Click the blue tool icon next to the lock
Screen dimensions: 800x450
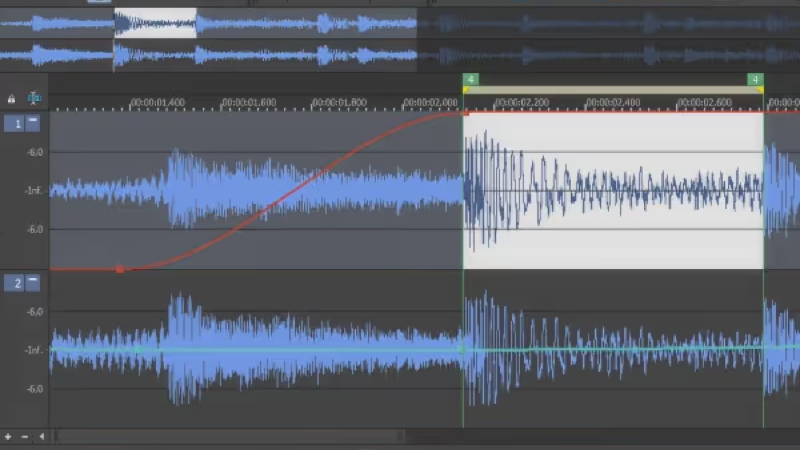(x=34, y=98)
